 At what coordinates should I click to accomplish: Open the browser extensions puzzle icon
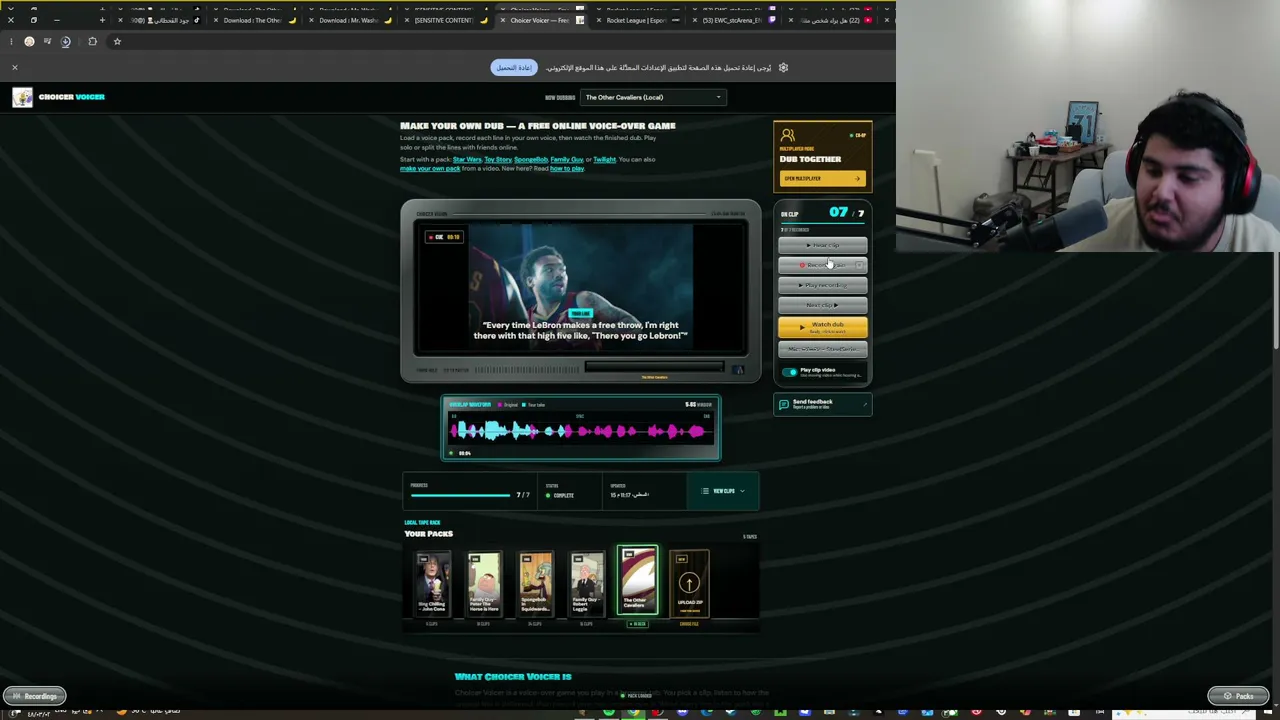(92, 41)
